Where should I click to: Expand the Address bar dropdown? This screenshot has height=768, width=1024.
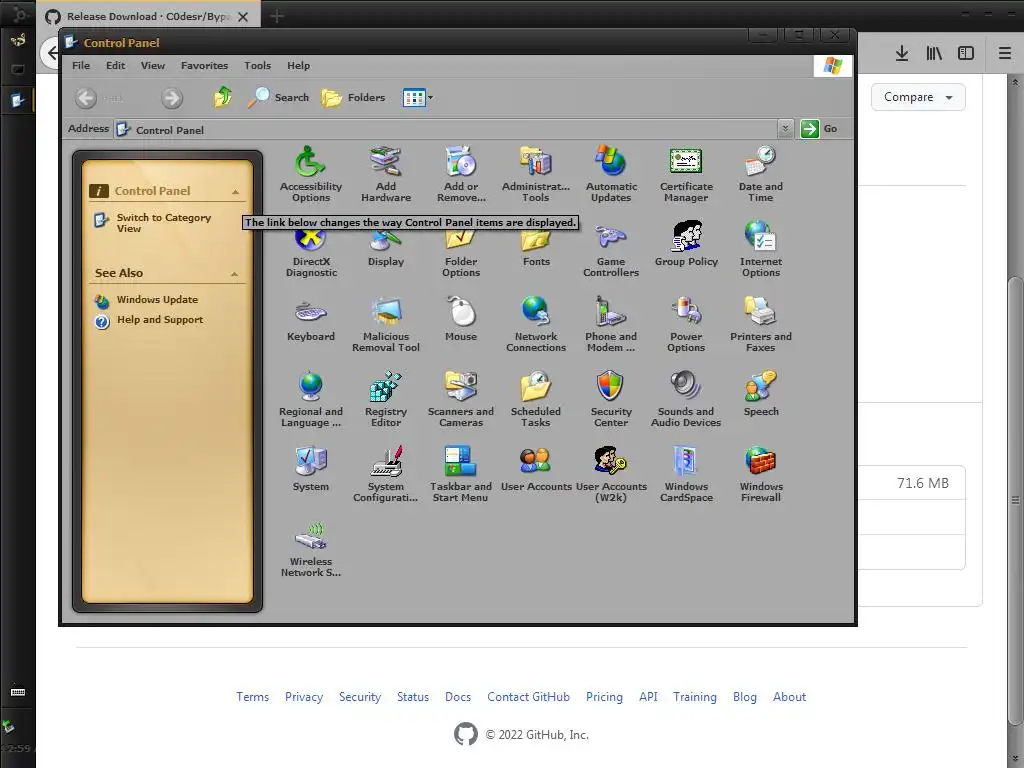coord(785,129)
